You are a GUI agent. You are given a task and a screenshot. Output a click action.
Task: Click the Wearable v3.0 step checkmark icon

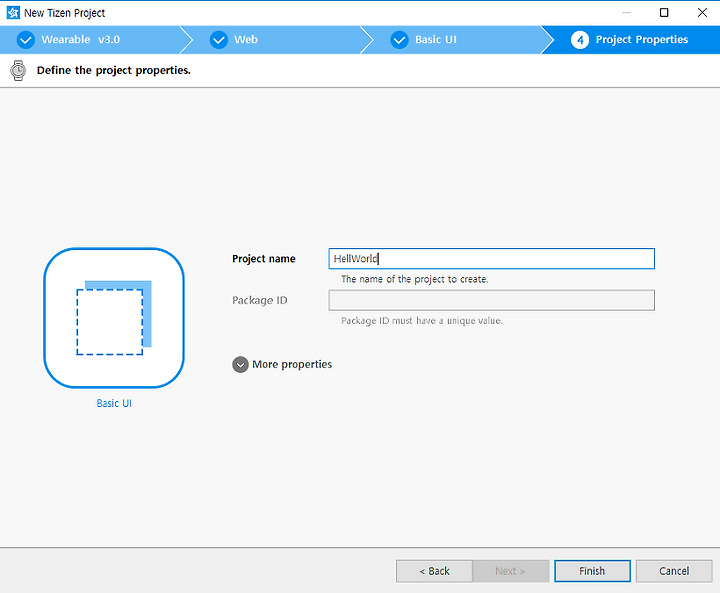pos(26,40)
